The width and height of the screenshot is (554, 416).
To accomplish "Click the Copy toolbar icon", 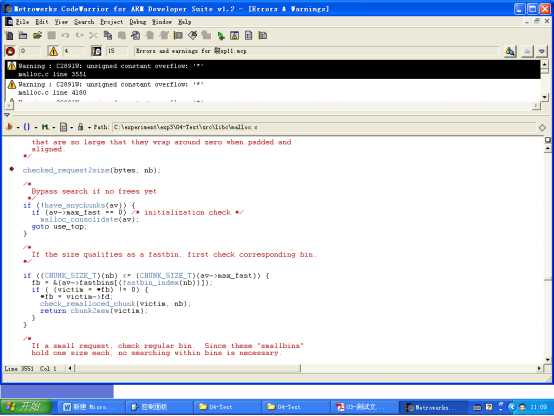I will coord(107,35).
